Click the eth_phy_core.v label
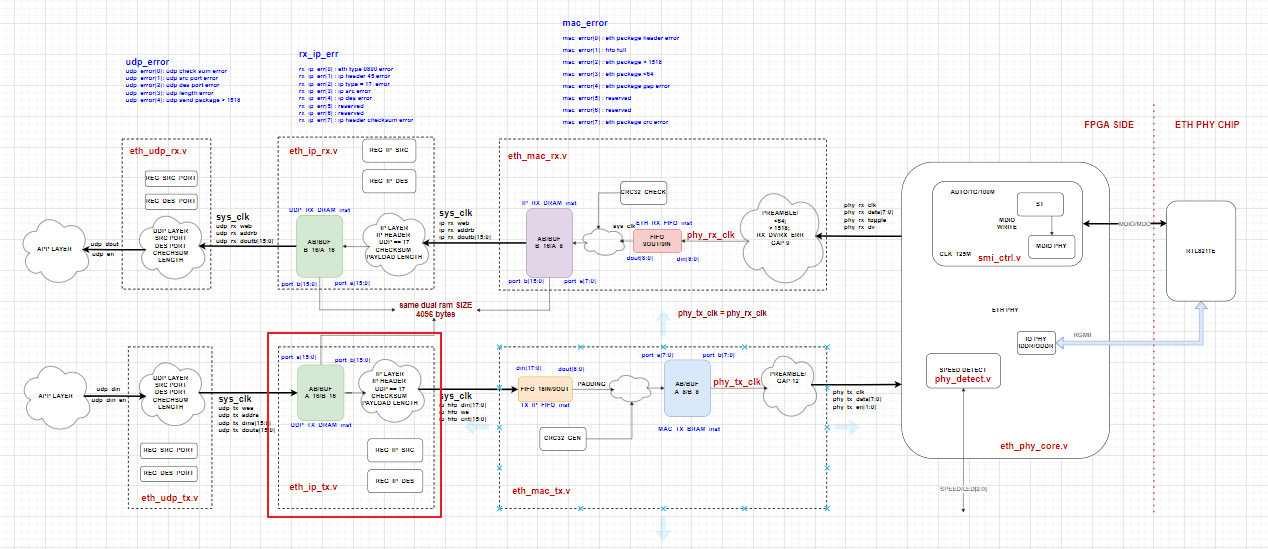The width and height of the screenshot is (1268, 549). pos(1034,446)
